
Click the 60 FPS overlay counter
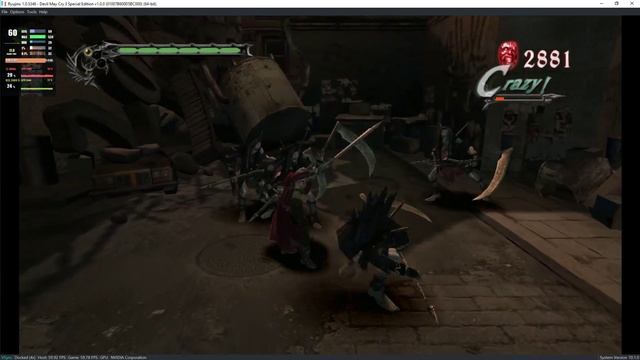point(13,33)
